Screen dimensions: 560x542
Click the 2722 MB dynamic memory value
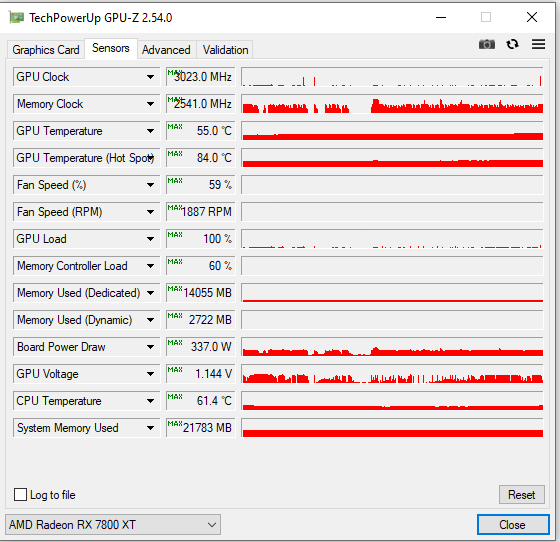[200, 320]
